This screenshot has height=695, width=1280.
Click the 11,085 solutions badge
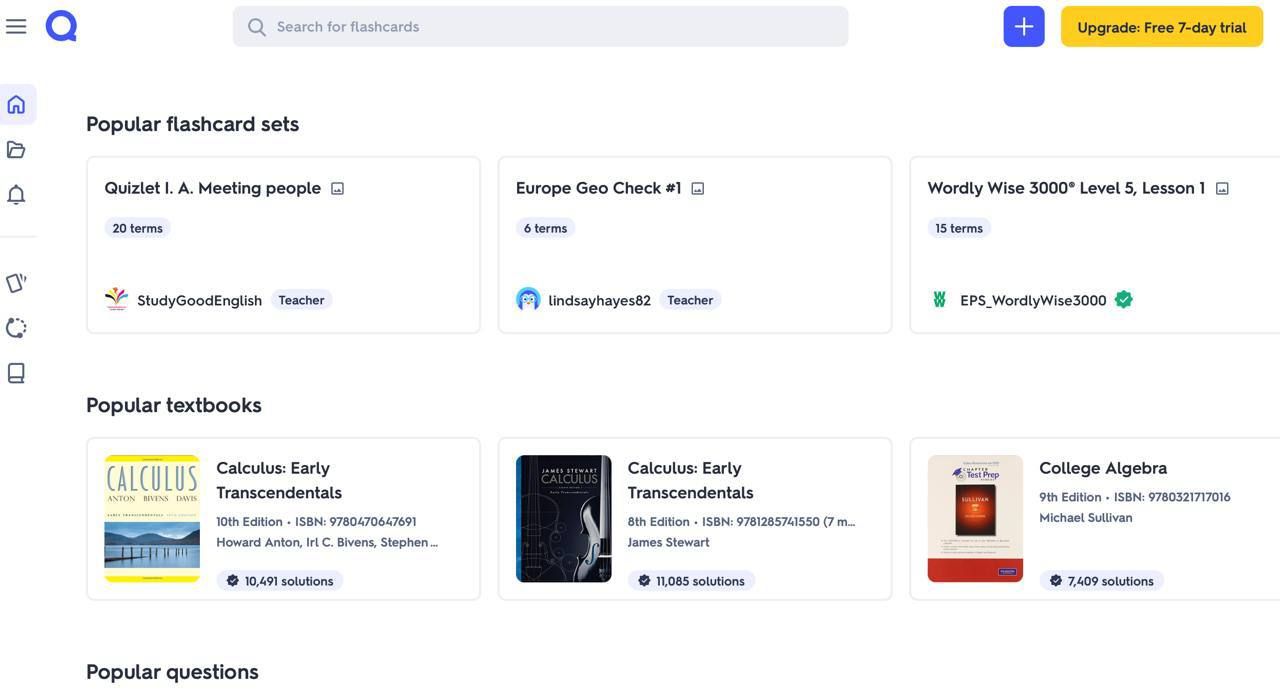(x=691, y=581)
